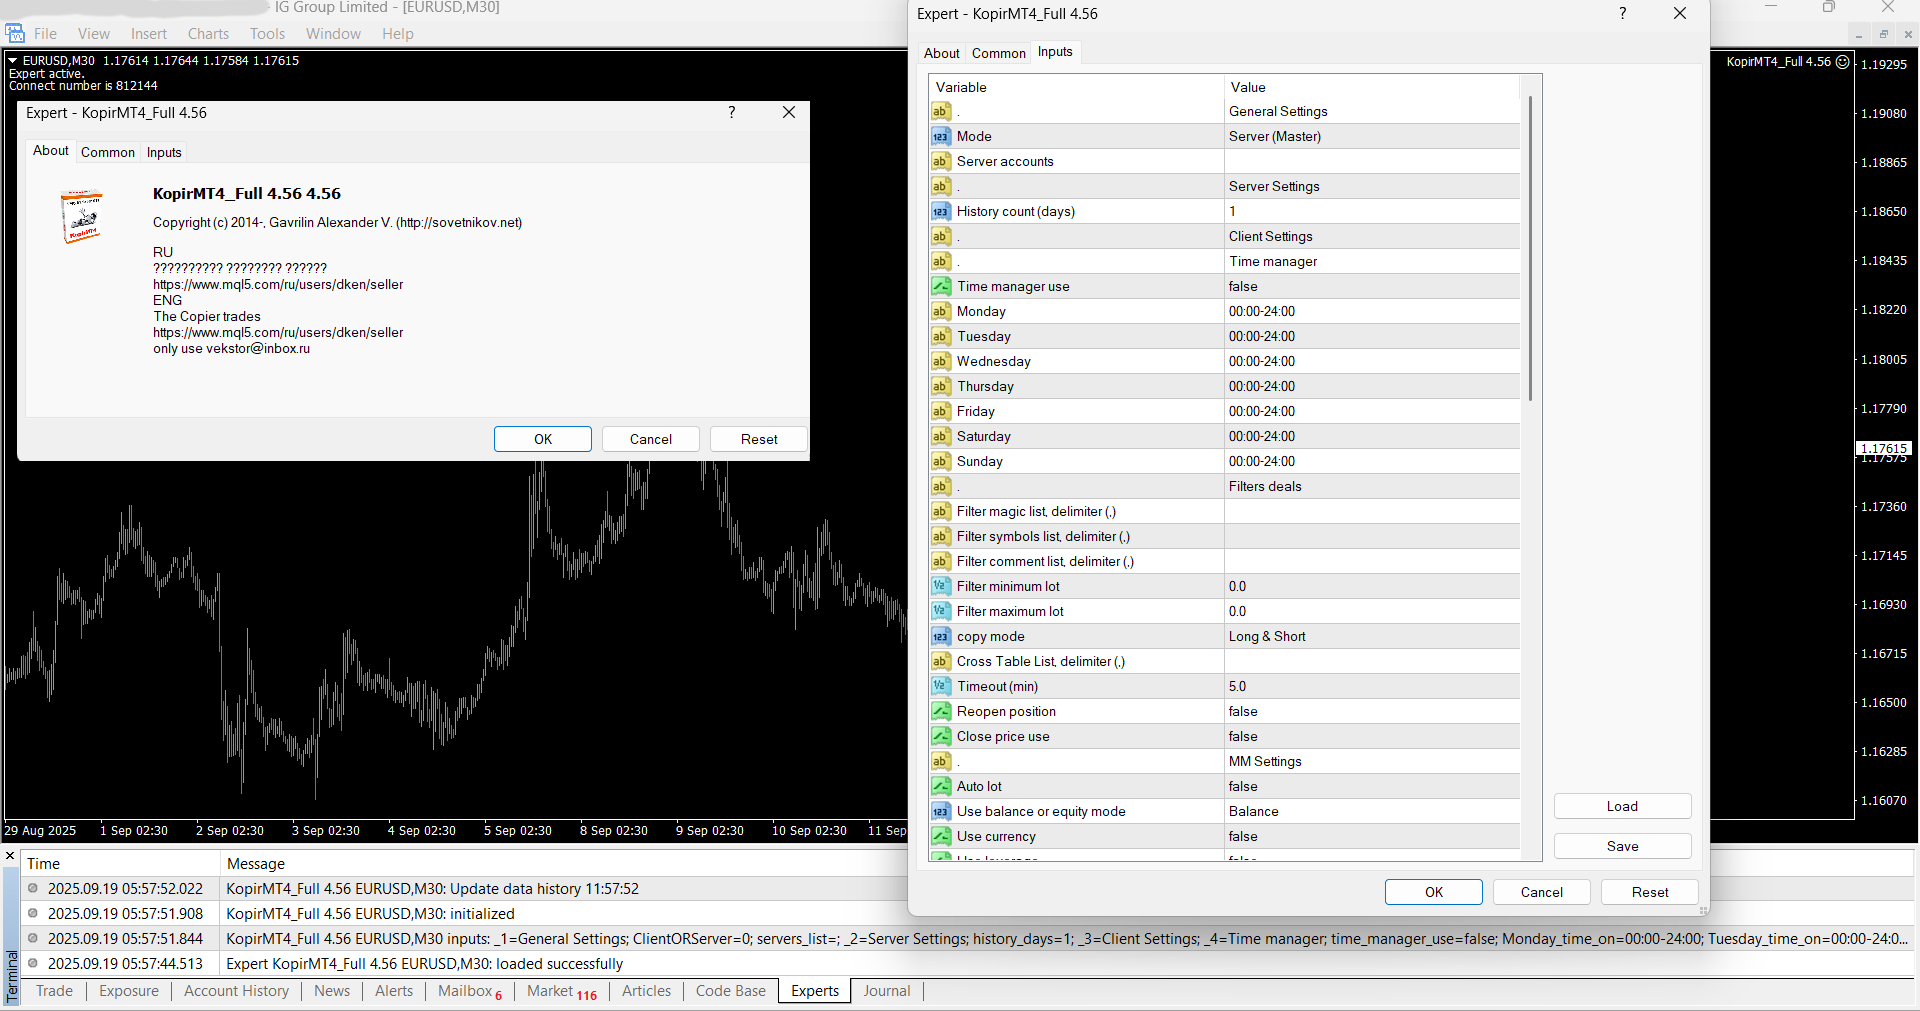Click the Inputs list vertical scrollbar
The width and height of the screenshot is (1920, 1011).
(x=1530, y=250)
